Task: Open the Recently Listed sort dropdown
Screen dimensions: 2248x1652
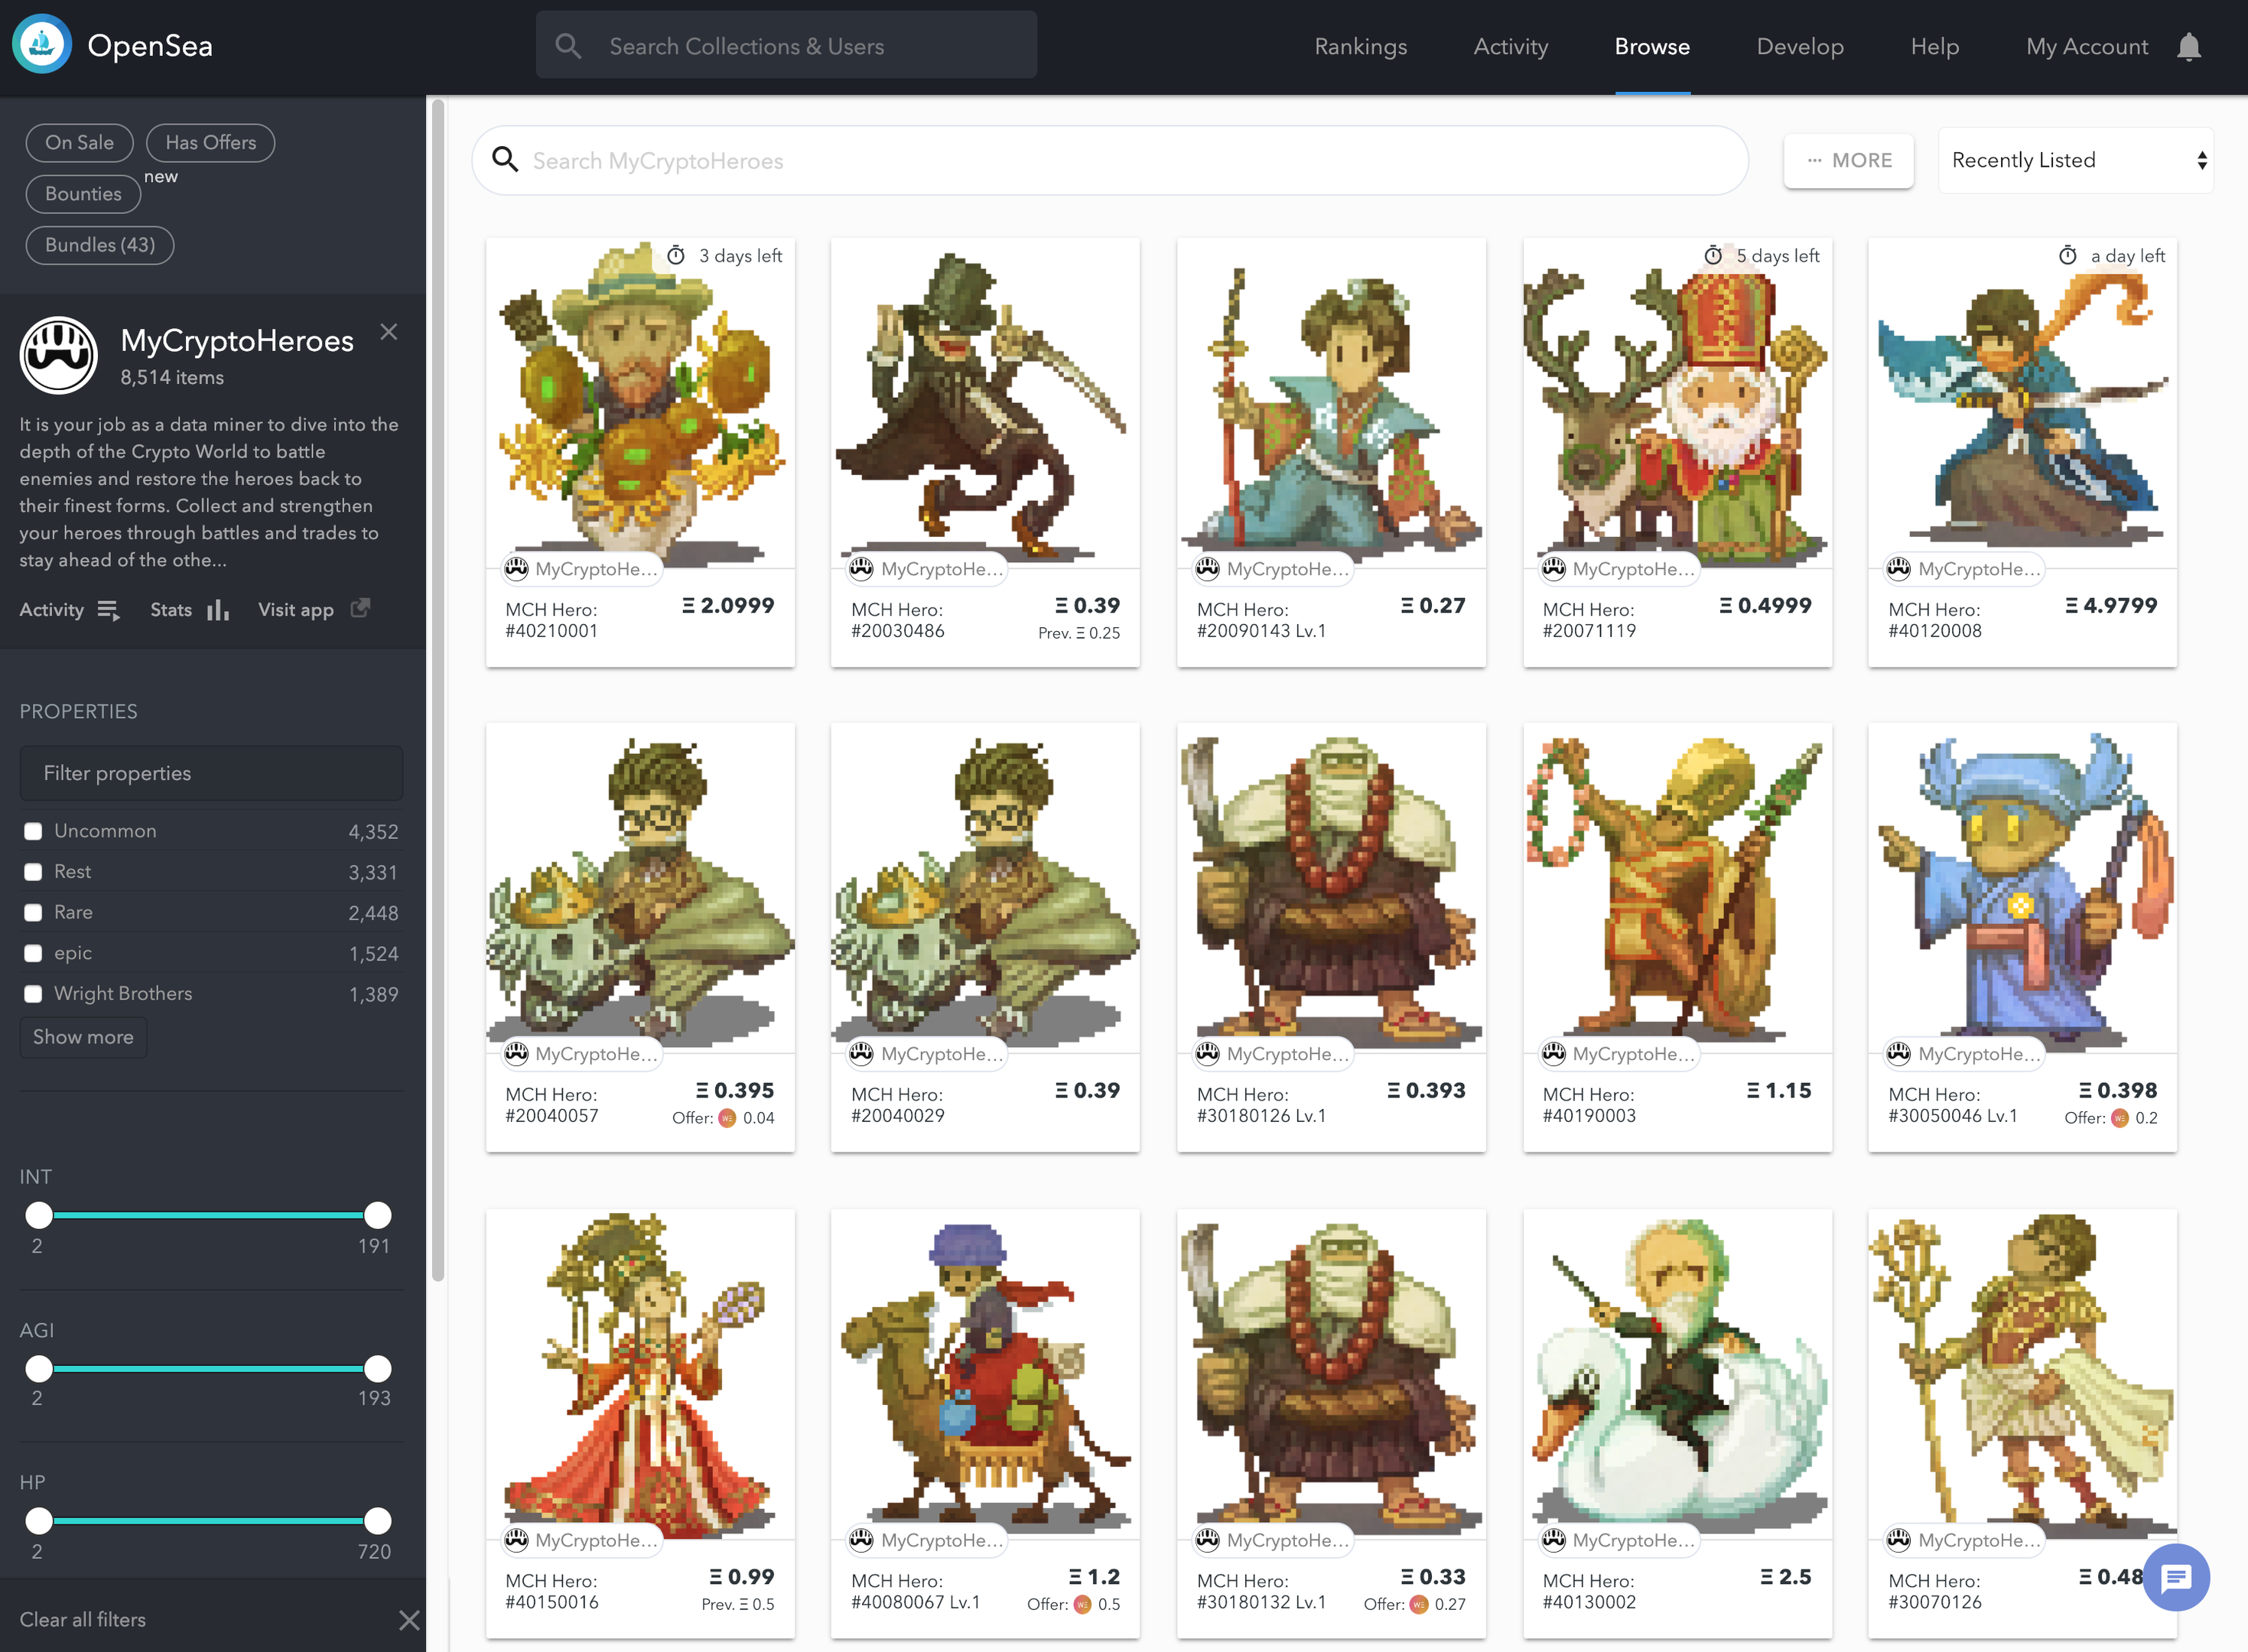Action: click(x=2076, y=160)
